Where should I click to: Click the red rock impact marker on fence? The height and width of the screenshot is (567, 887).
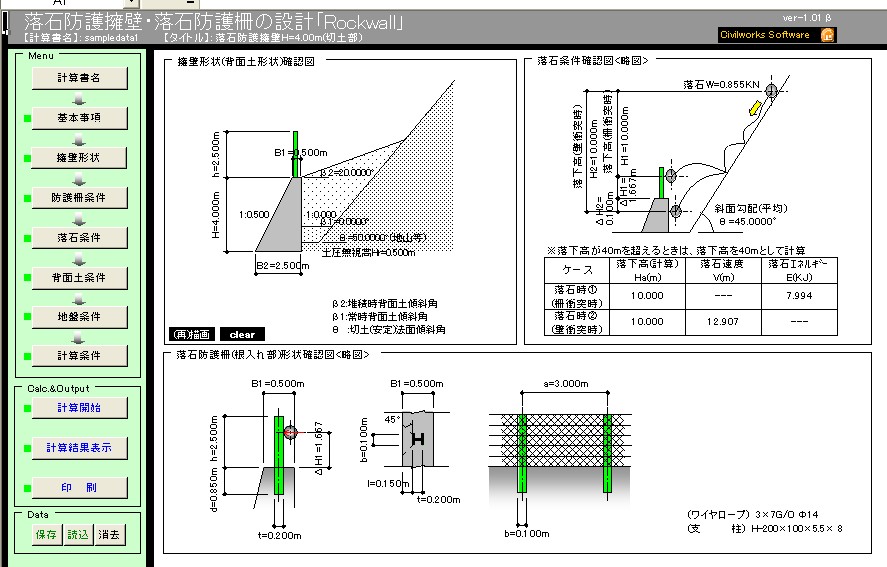pyautogui.click(x=290, y=433)
